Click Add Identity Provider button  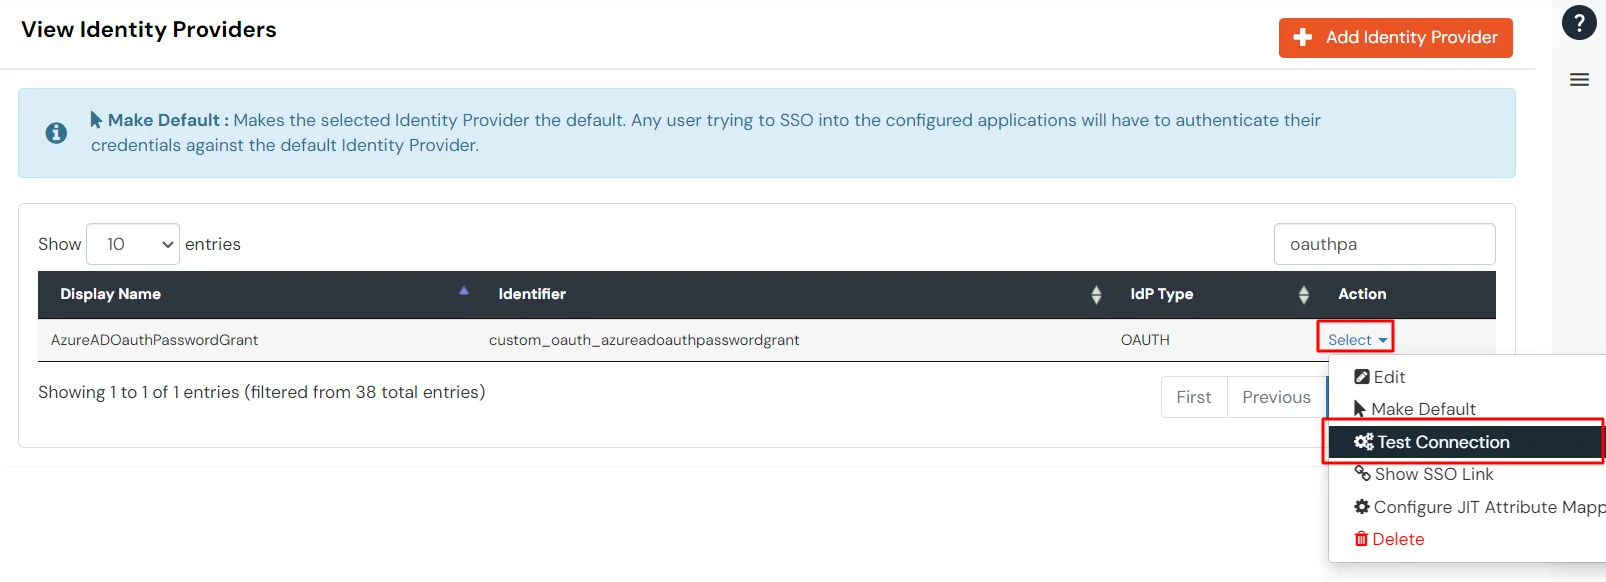coord(1395,38)
